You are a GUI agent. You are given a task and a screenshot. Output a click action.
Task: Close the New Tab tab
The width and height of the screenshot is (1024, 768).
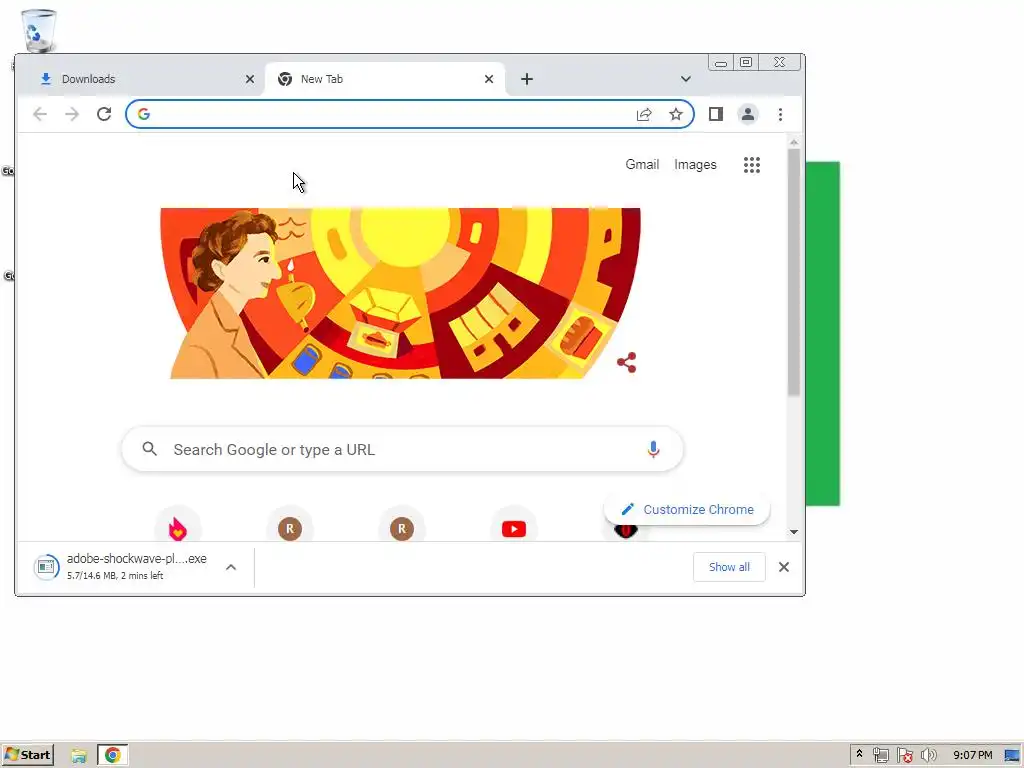point(488,79)
